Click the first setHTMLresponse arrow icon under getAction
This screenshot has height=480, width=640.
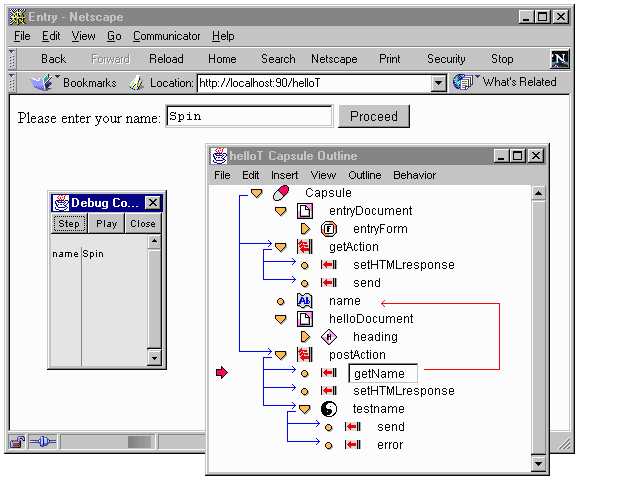(329, 265)
